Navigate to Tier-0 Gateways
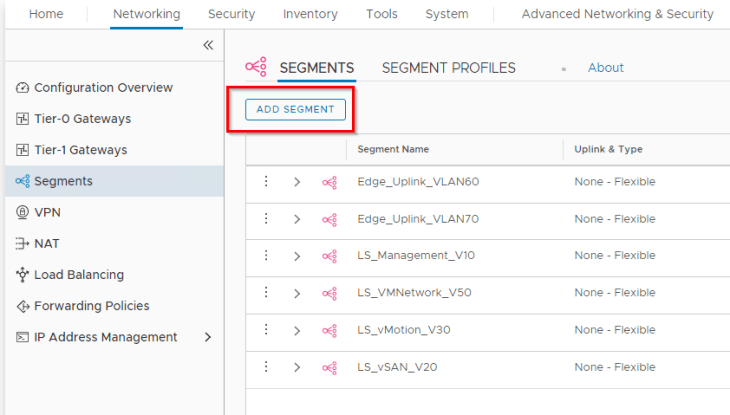This screenshot has height=415, width=730. [x=82, y=119]
